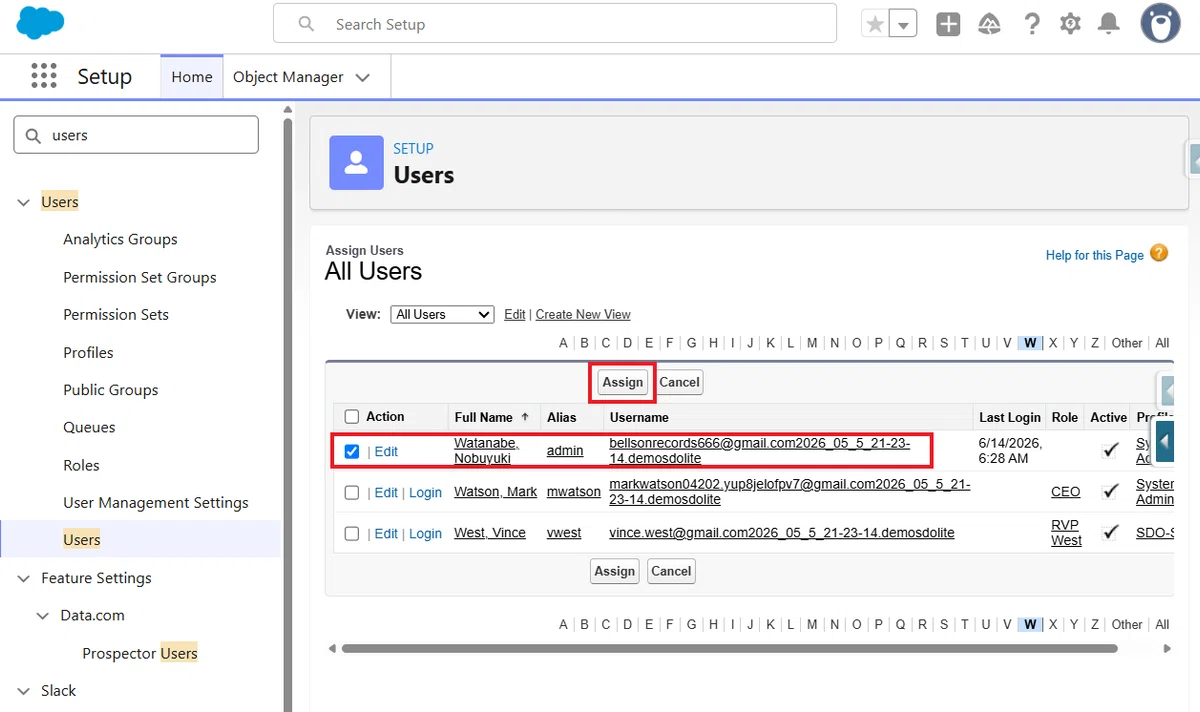Image resolution: width=1200 pixels, height=712 pixels.
Task: Click the table's right scroll arrow
Action: (x=1166, y=648)
